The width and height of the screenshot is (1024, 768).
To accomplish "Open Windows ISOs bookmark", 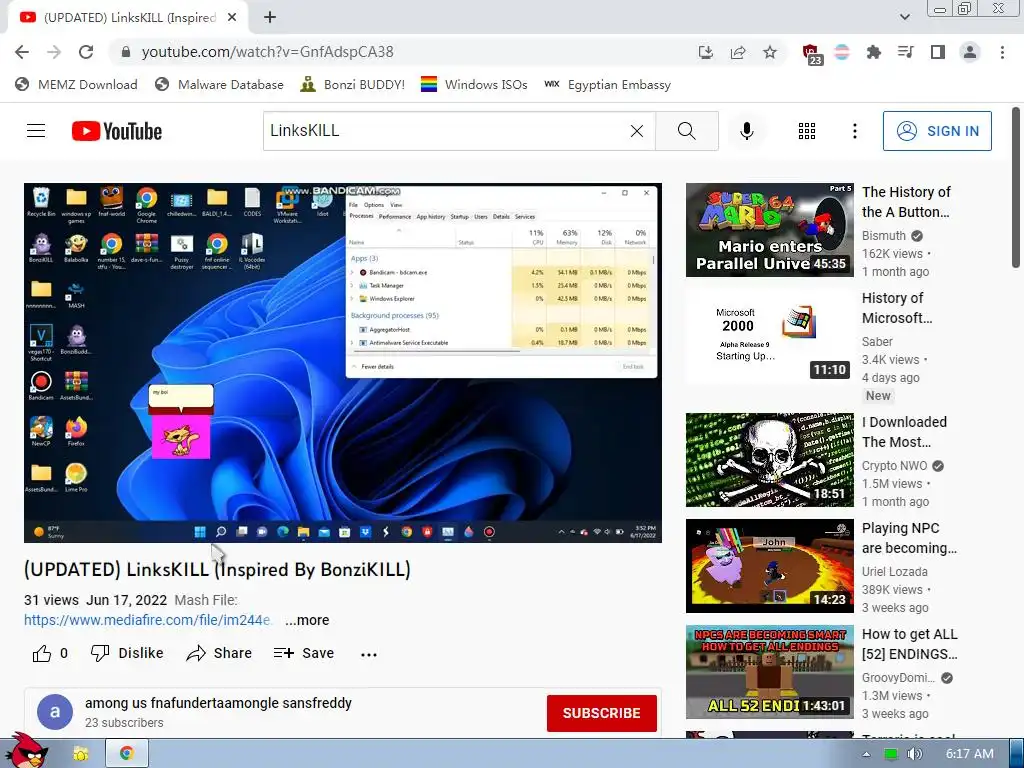I will [x=474, y=85].
